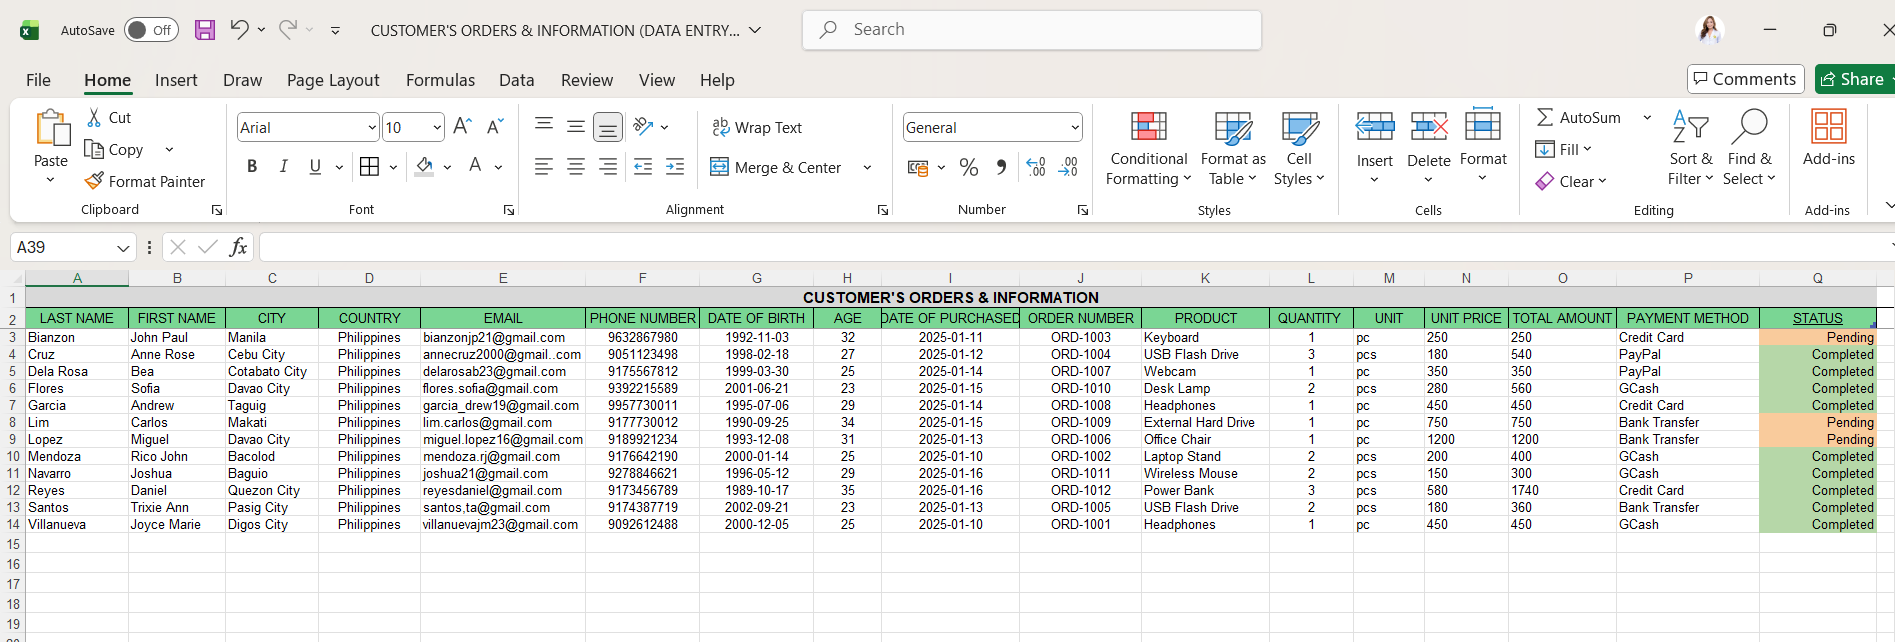The image size is (1895, 642).
Task: Click the Increase Font Size icon
Action: click(462, 127)
